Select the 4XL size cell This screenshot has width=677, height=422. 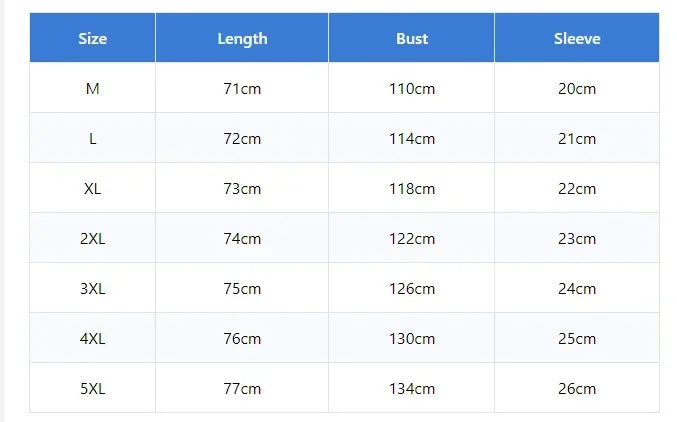click(x=92, y=338)
